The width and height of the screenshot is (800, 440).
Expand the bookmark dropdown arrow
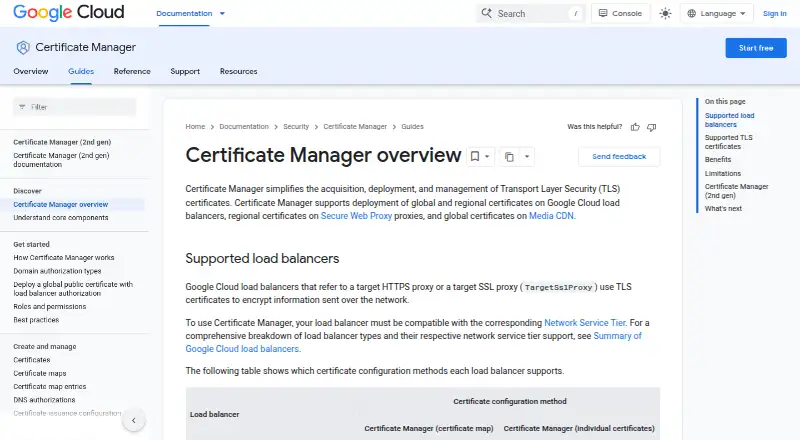pos(487,156)
